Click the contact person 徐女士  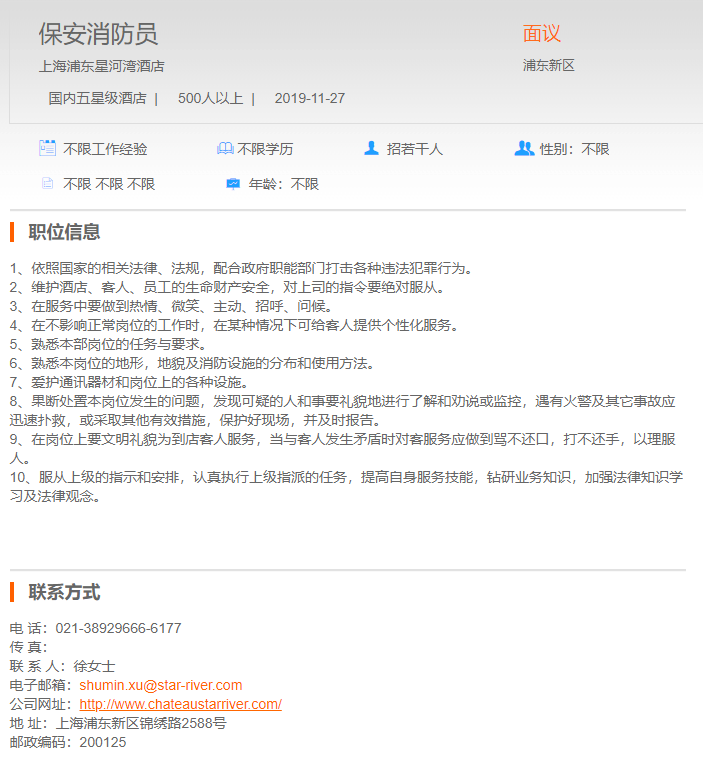pyautogui.click(x=94, y=666)
